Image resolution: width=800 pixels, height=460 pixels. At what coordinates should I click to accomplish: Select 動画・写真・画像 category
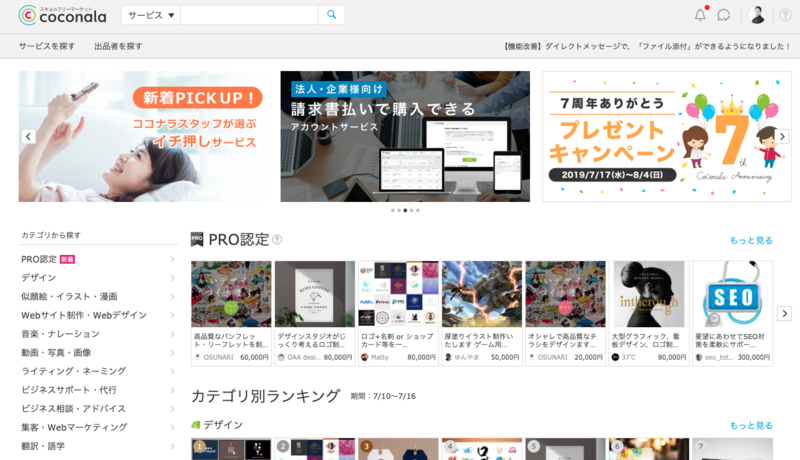tap(97, 353)
